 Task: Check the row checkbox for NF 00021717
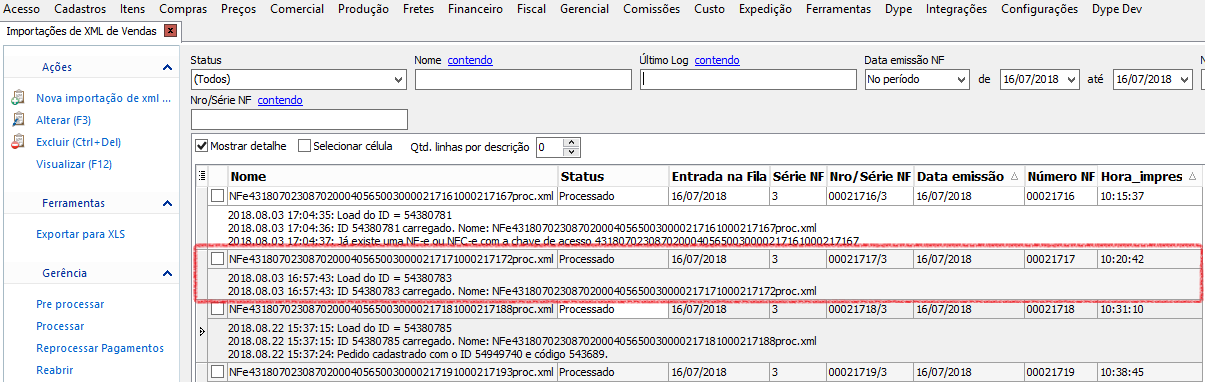218,259
